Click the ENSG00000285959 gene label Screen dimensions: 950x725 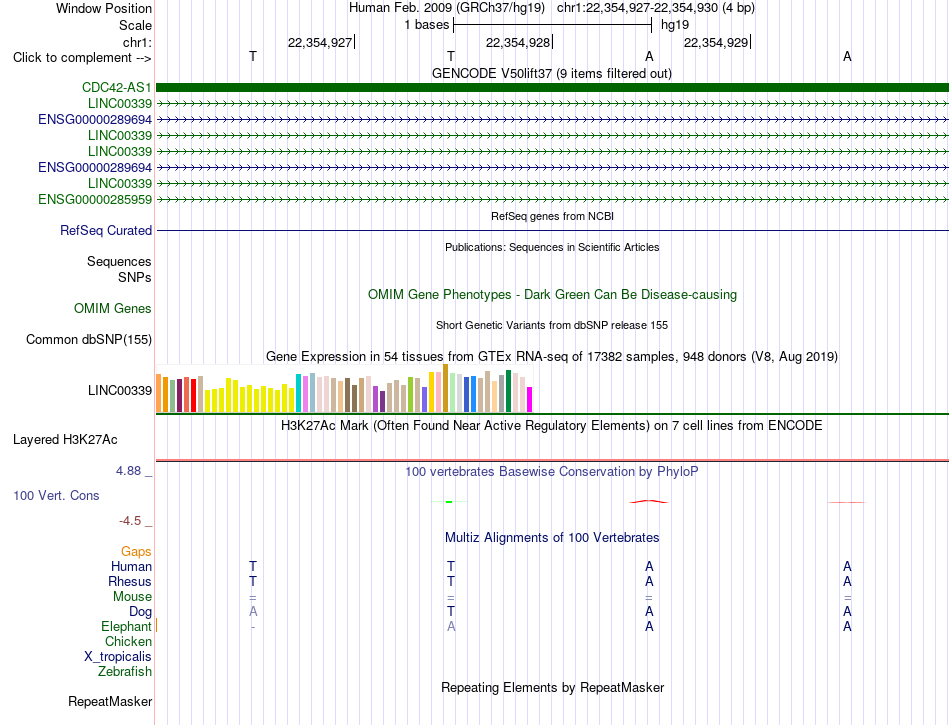(95, 200)
